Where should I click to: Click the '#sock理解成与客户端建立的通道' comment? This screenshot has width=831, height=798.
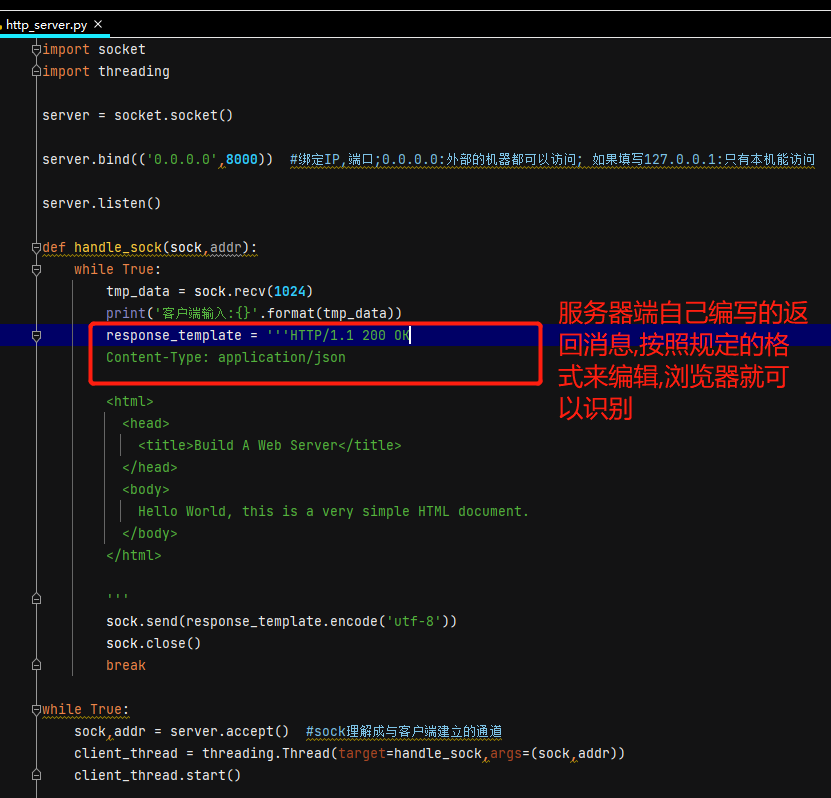click(x=404, y=731)
